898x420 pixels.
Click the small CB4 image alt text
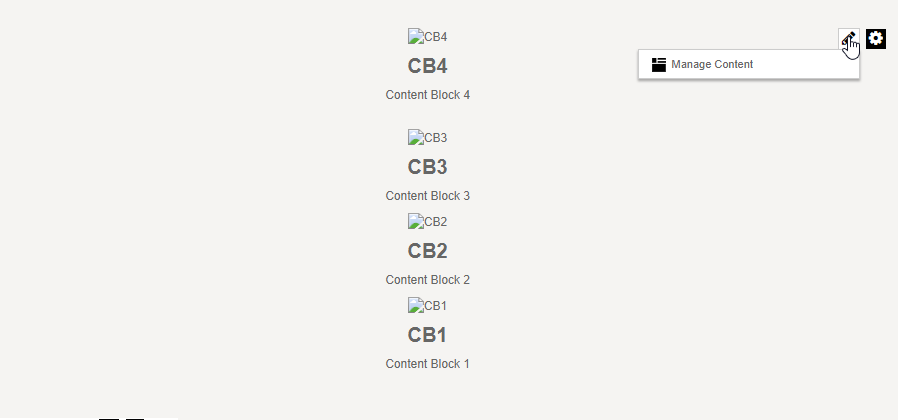pos(436,37)
